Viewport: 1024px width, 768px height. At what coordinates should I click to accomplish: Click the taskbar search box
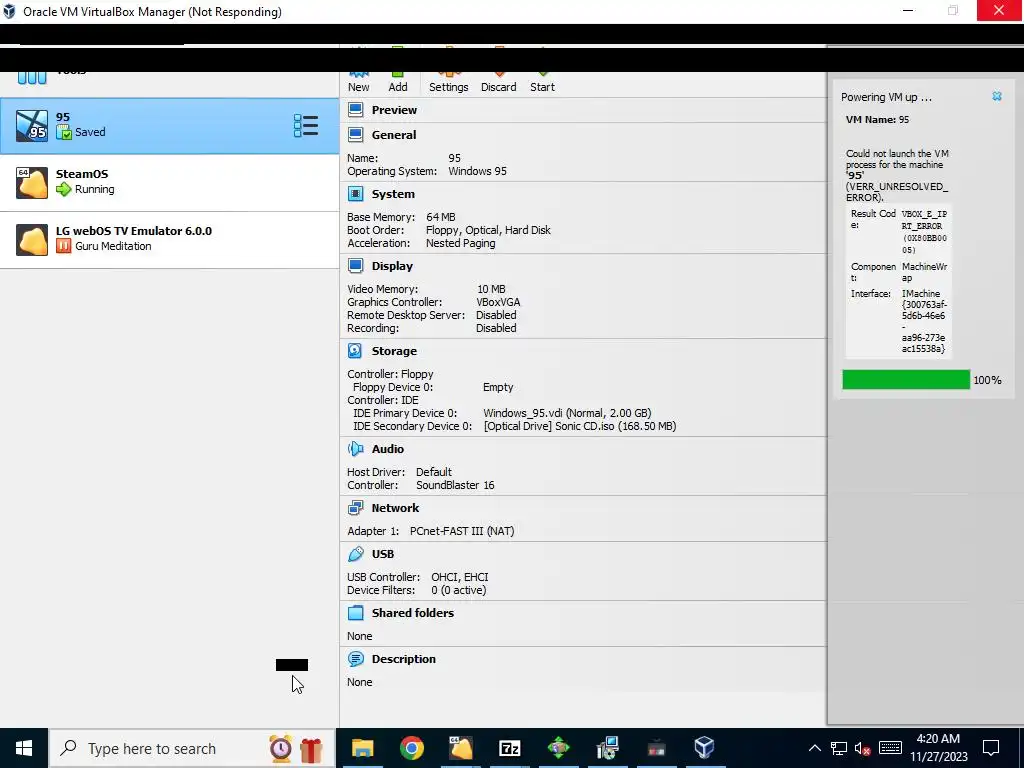coord(193,748)
